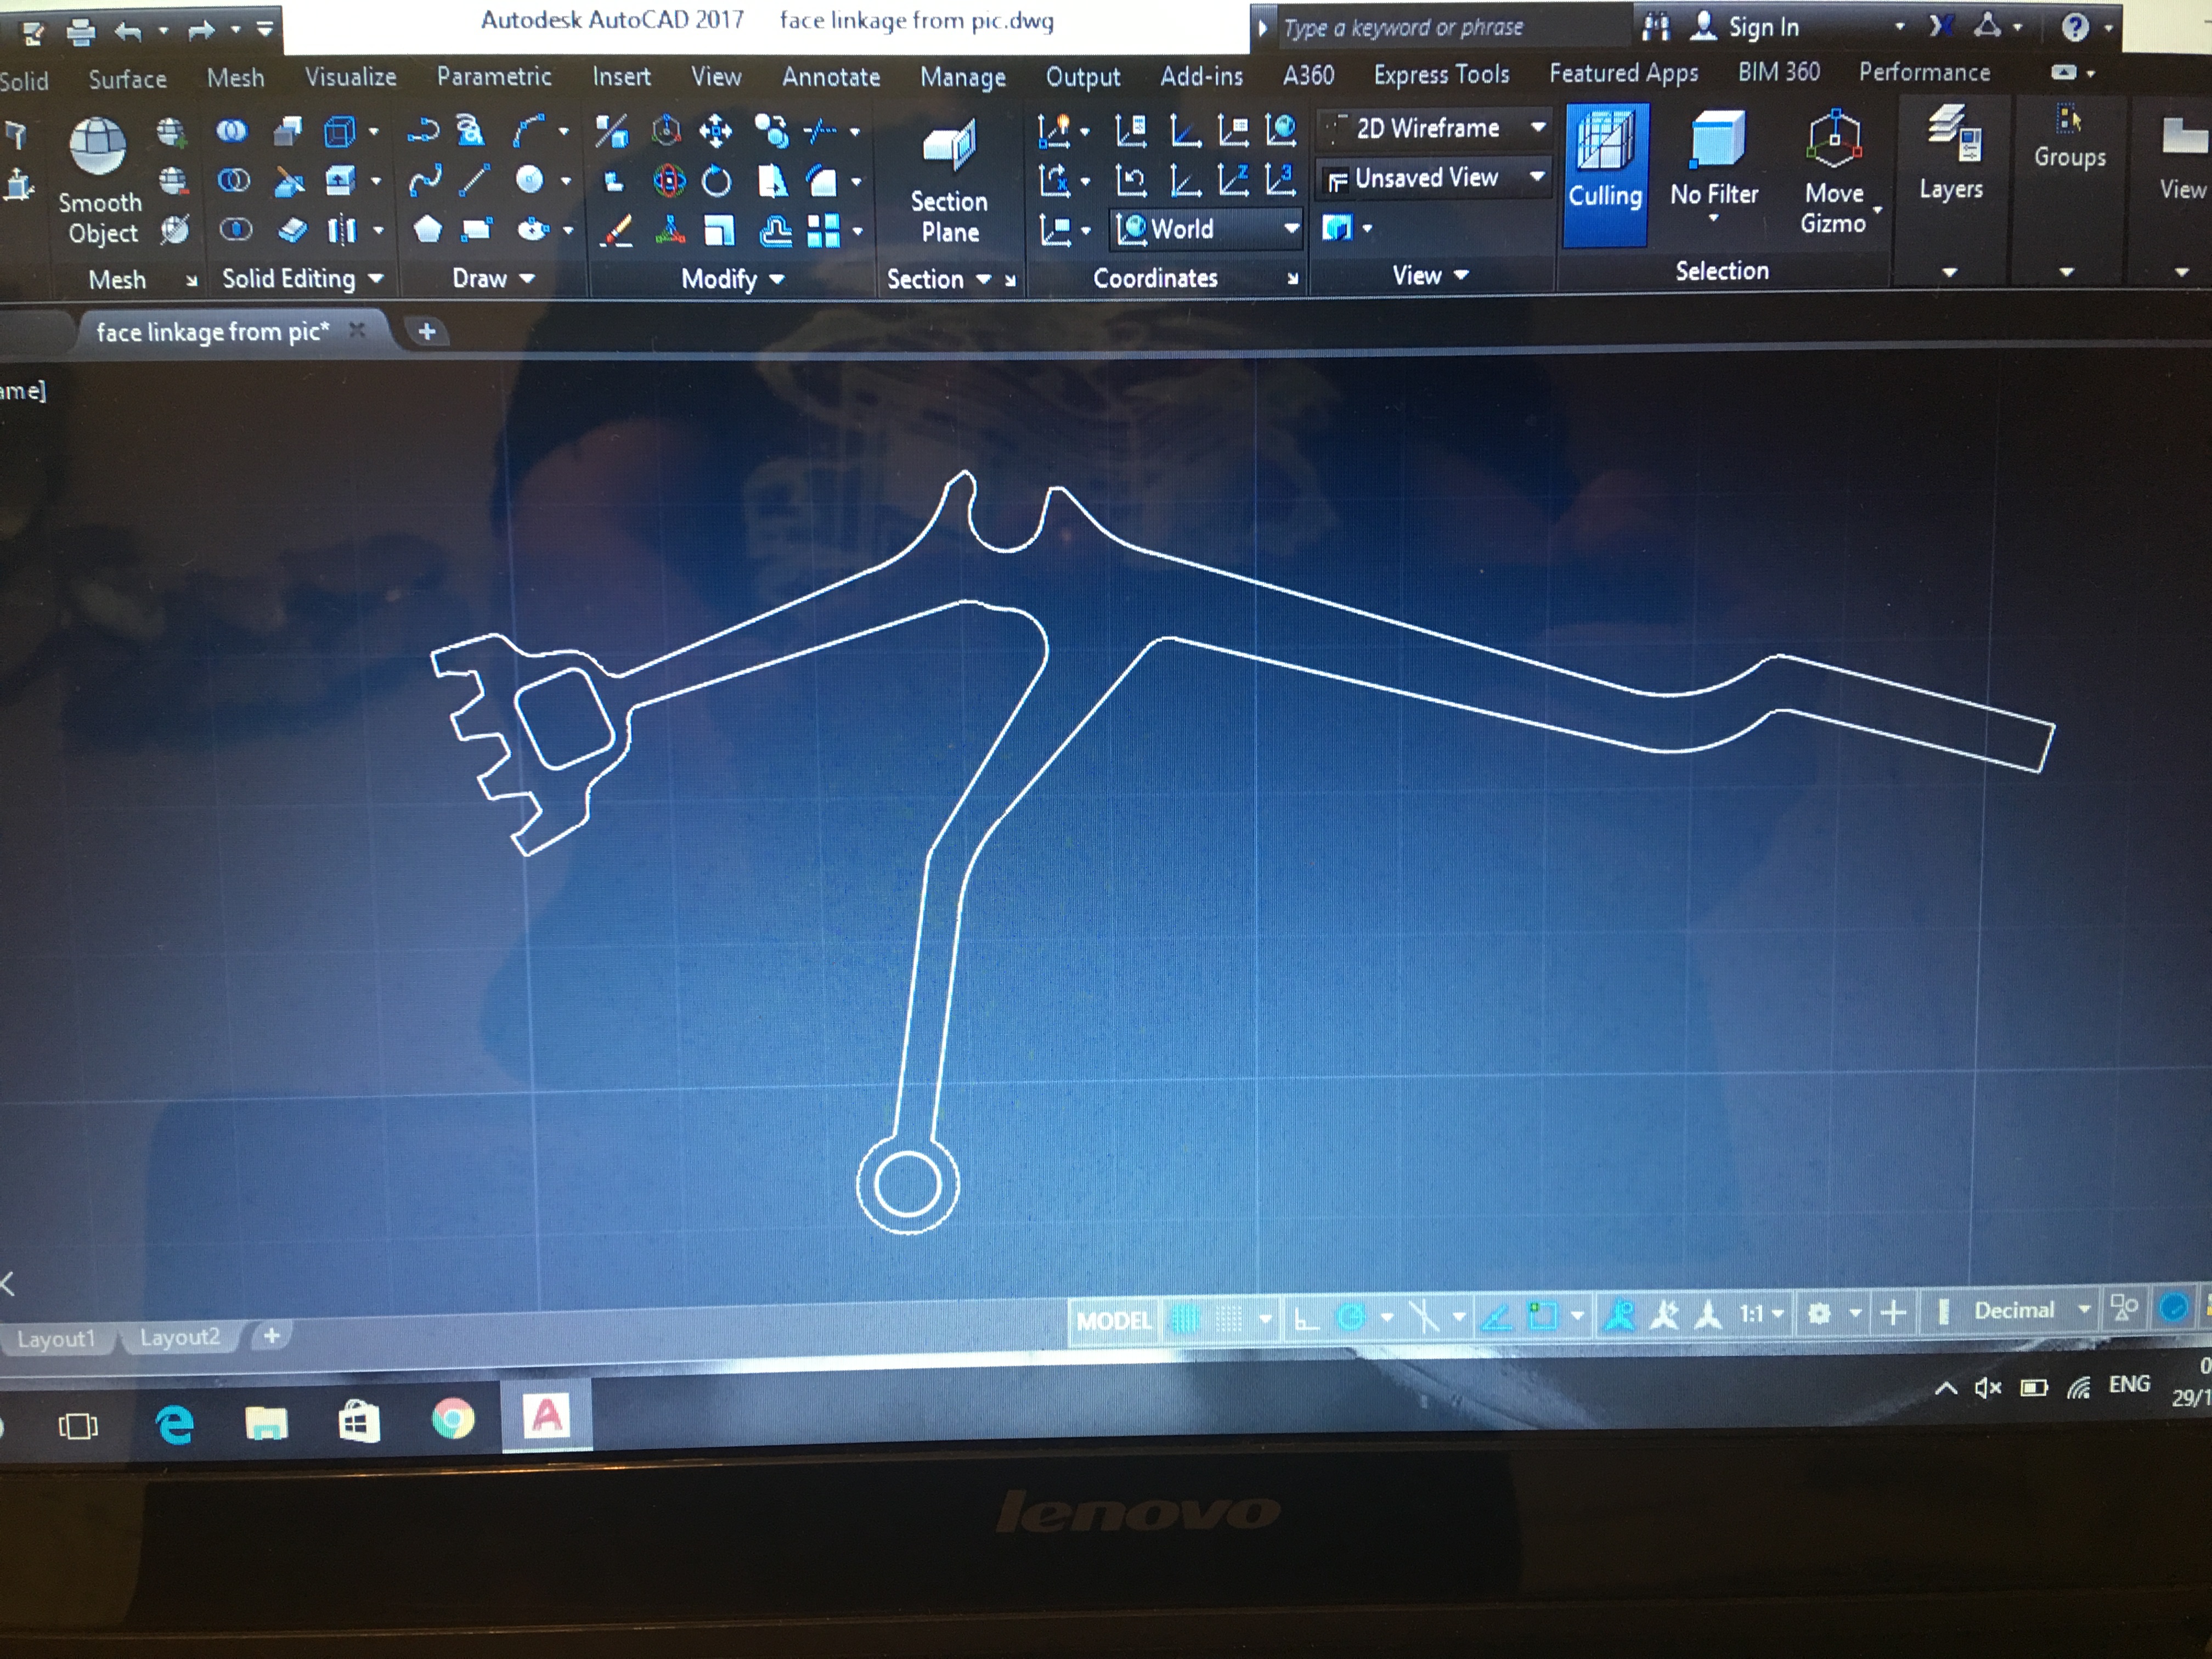Open the Parametric ribbon tab
The image size is (2212, 1659).
pyautogui.click(x=494, y=77)
